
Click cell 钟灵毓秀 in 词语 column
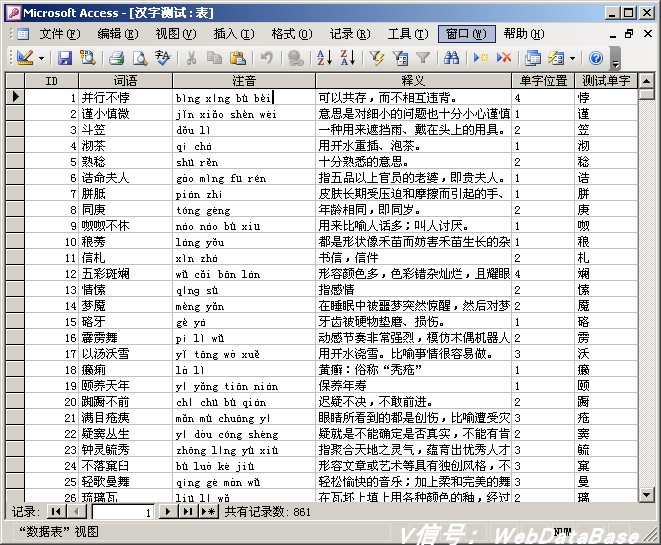[x=125, y=450]
